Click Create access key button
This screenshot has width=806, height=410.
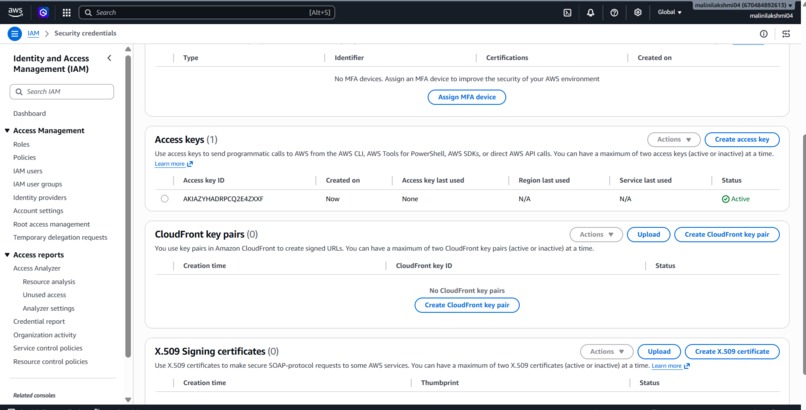pyautogui.click(x=742, y=139)
